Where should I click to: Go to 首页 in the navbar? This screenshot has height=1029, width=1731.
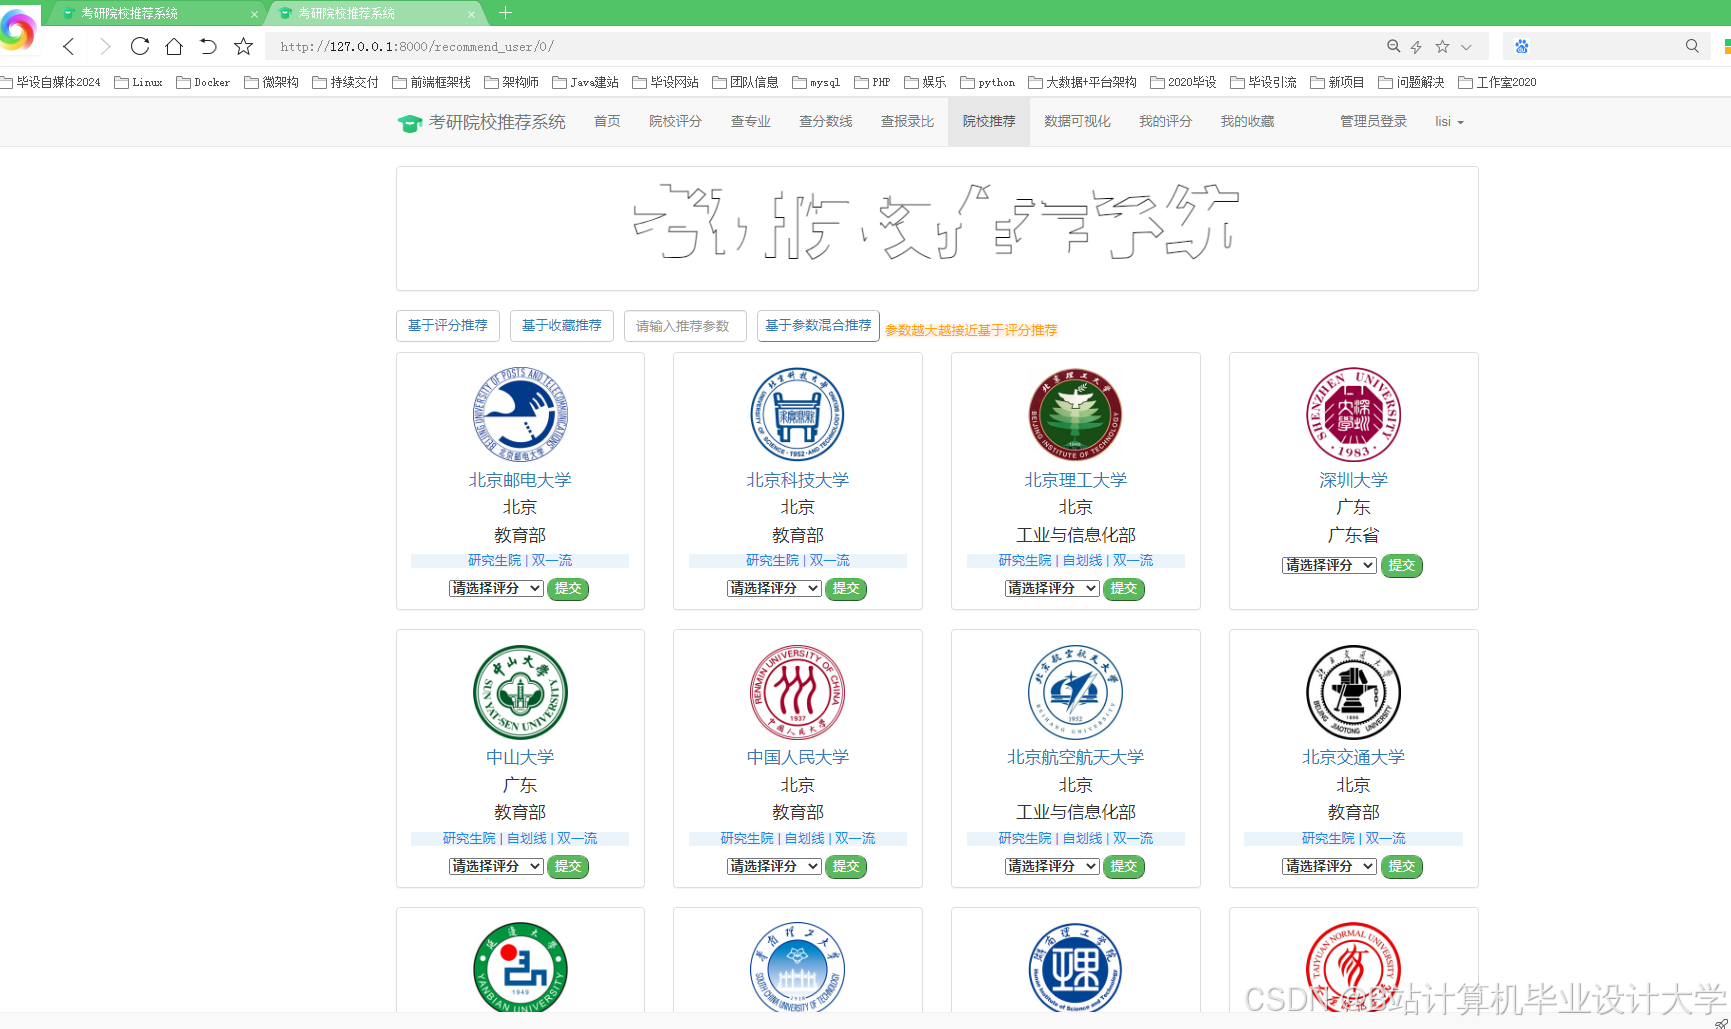607,122
